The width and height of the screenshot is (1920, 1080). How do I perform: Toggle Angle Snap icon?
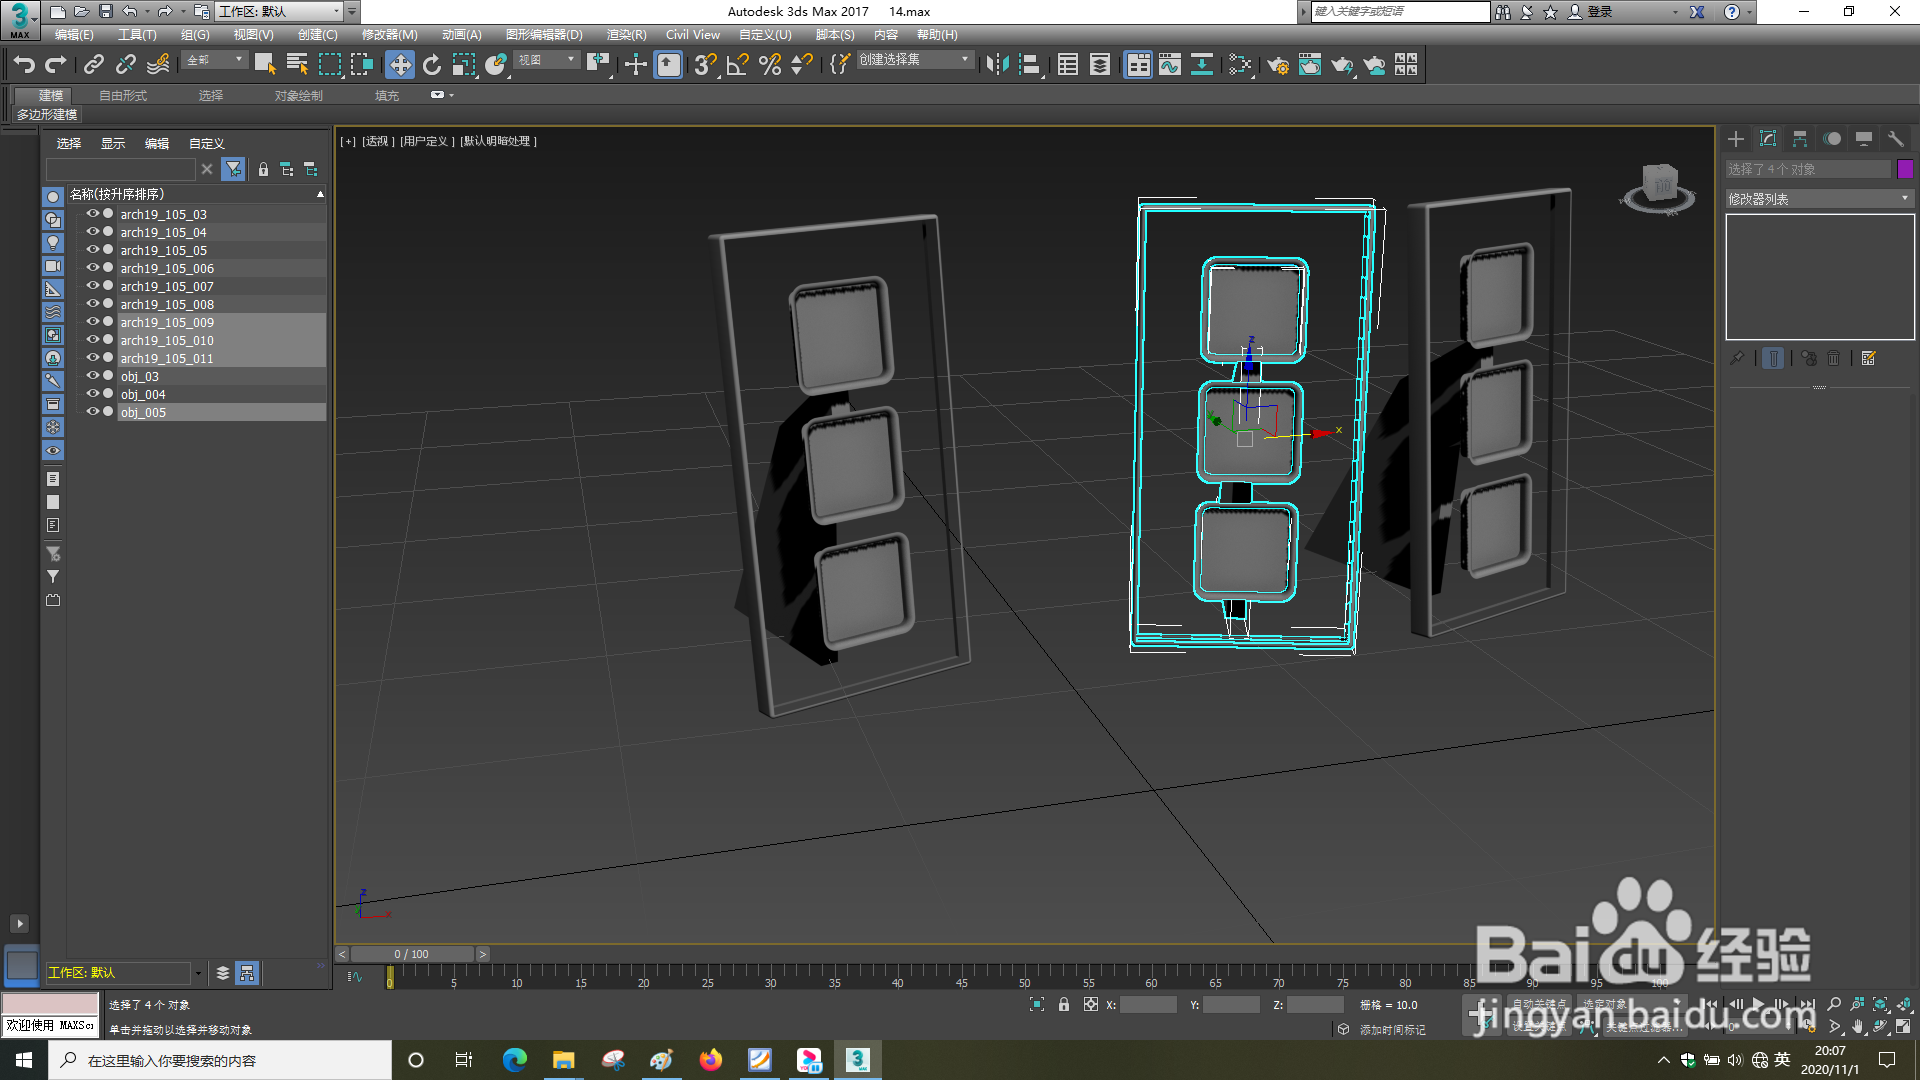(738, 65)
